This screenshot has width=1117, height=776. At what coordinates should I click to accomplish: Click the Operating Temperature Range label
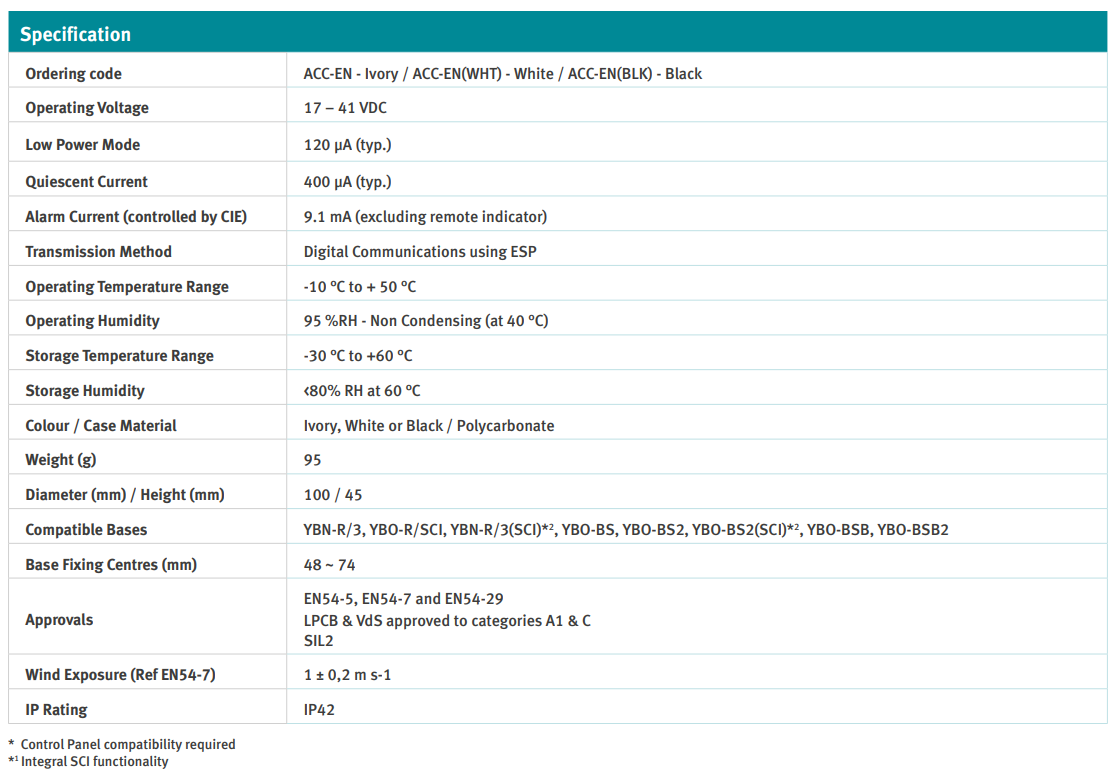coord(126,287)
